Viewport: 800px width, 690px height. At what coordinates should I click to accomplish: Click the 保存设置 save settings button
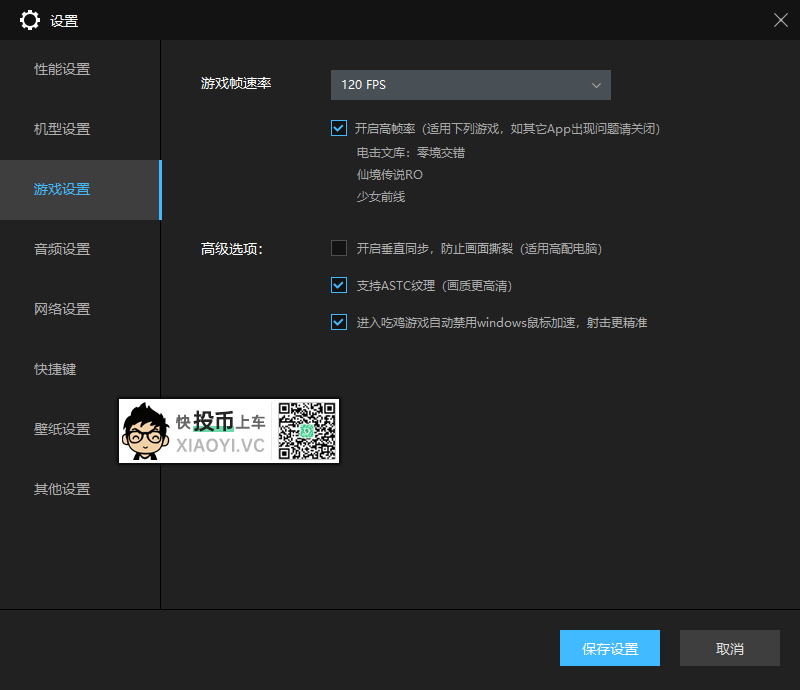coord(609,648)
